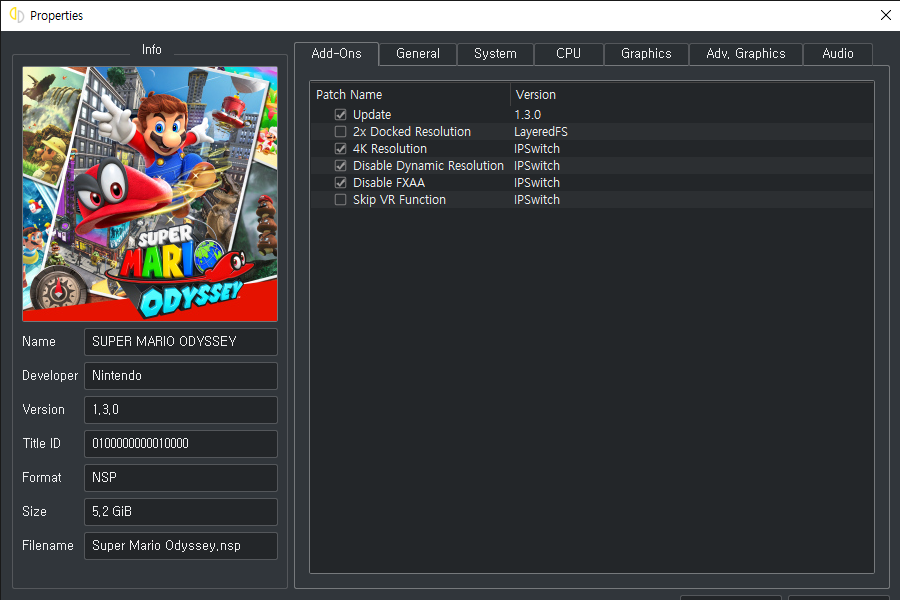Select the 4K Resolution row text
The width and height of the screenshot is (900, 600).
point(390,149)
